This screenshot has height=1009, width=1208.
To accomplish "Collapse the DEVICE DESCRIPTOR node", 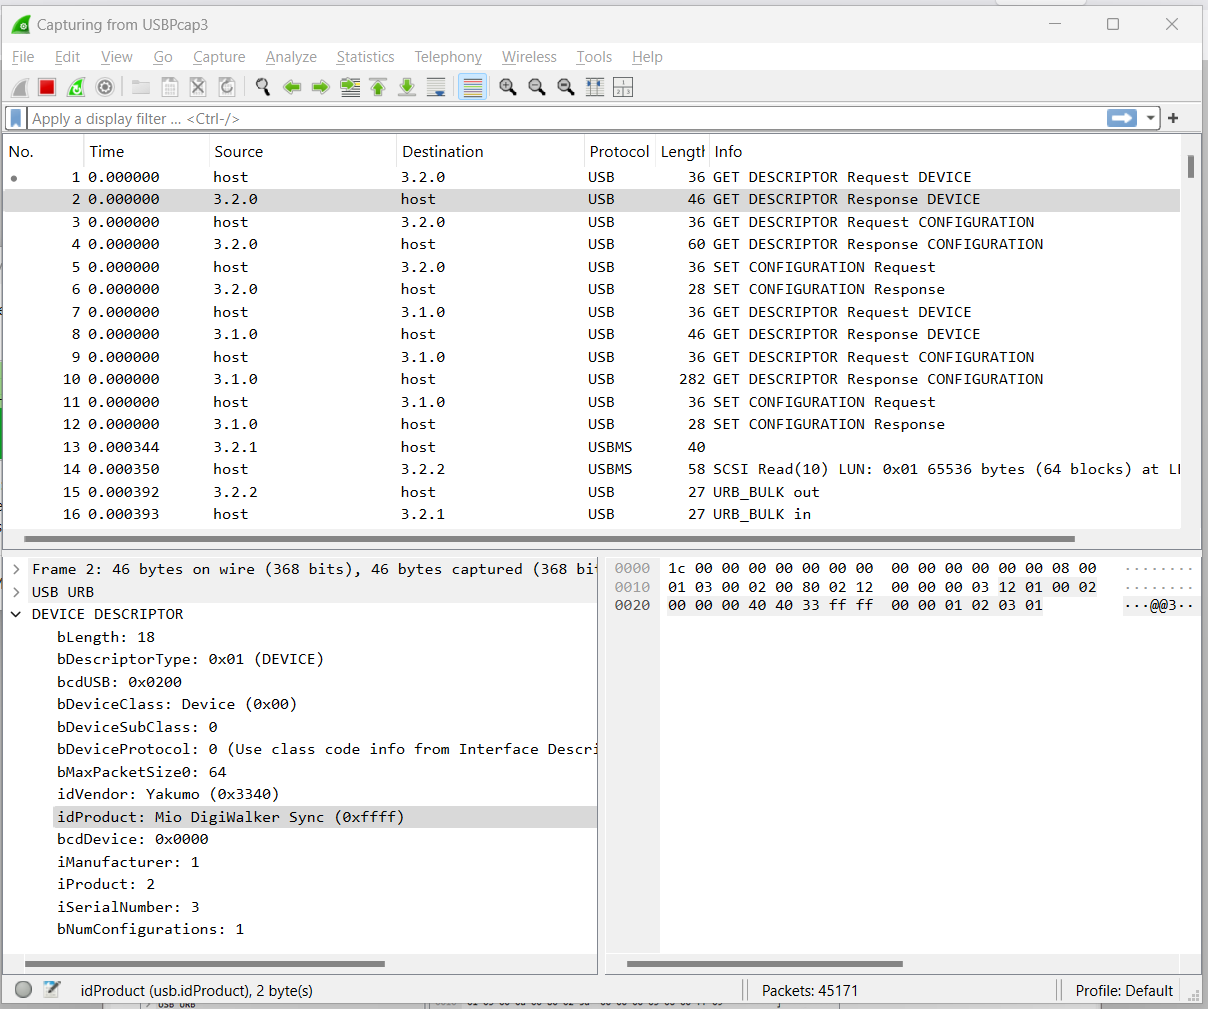I will point(16,614).
